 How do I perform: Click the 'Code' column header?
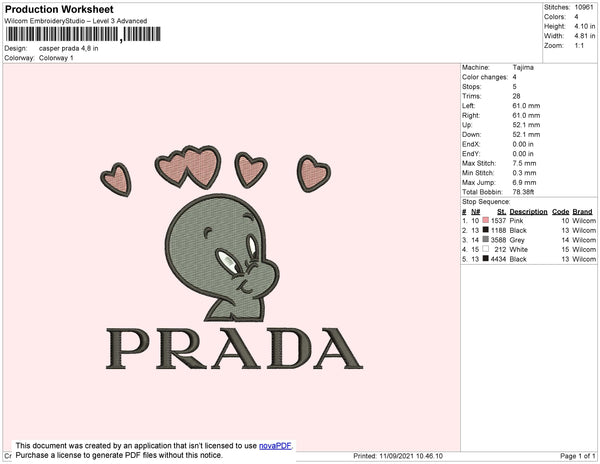click(x=561, y=212)
